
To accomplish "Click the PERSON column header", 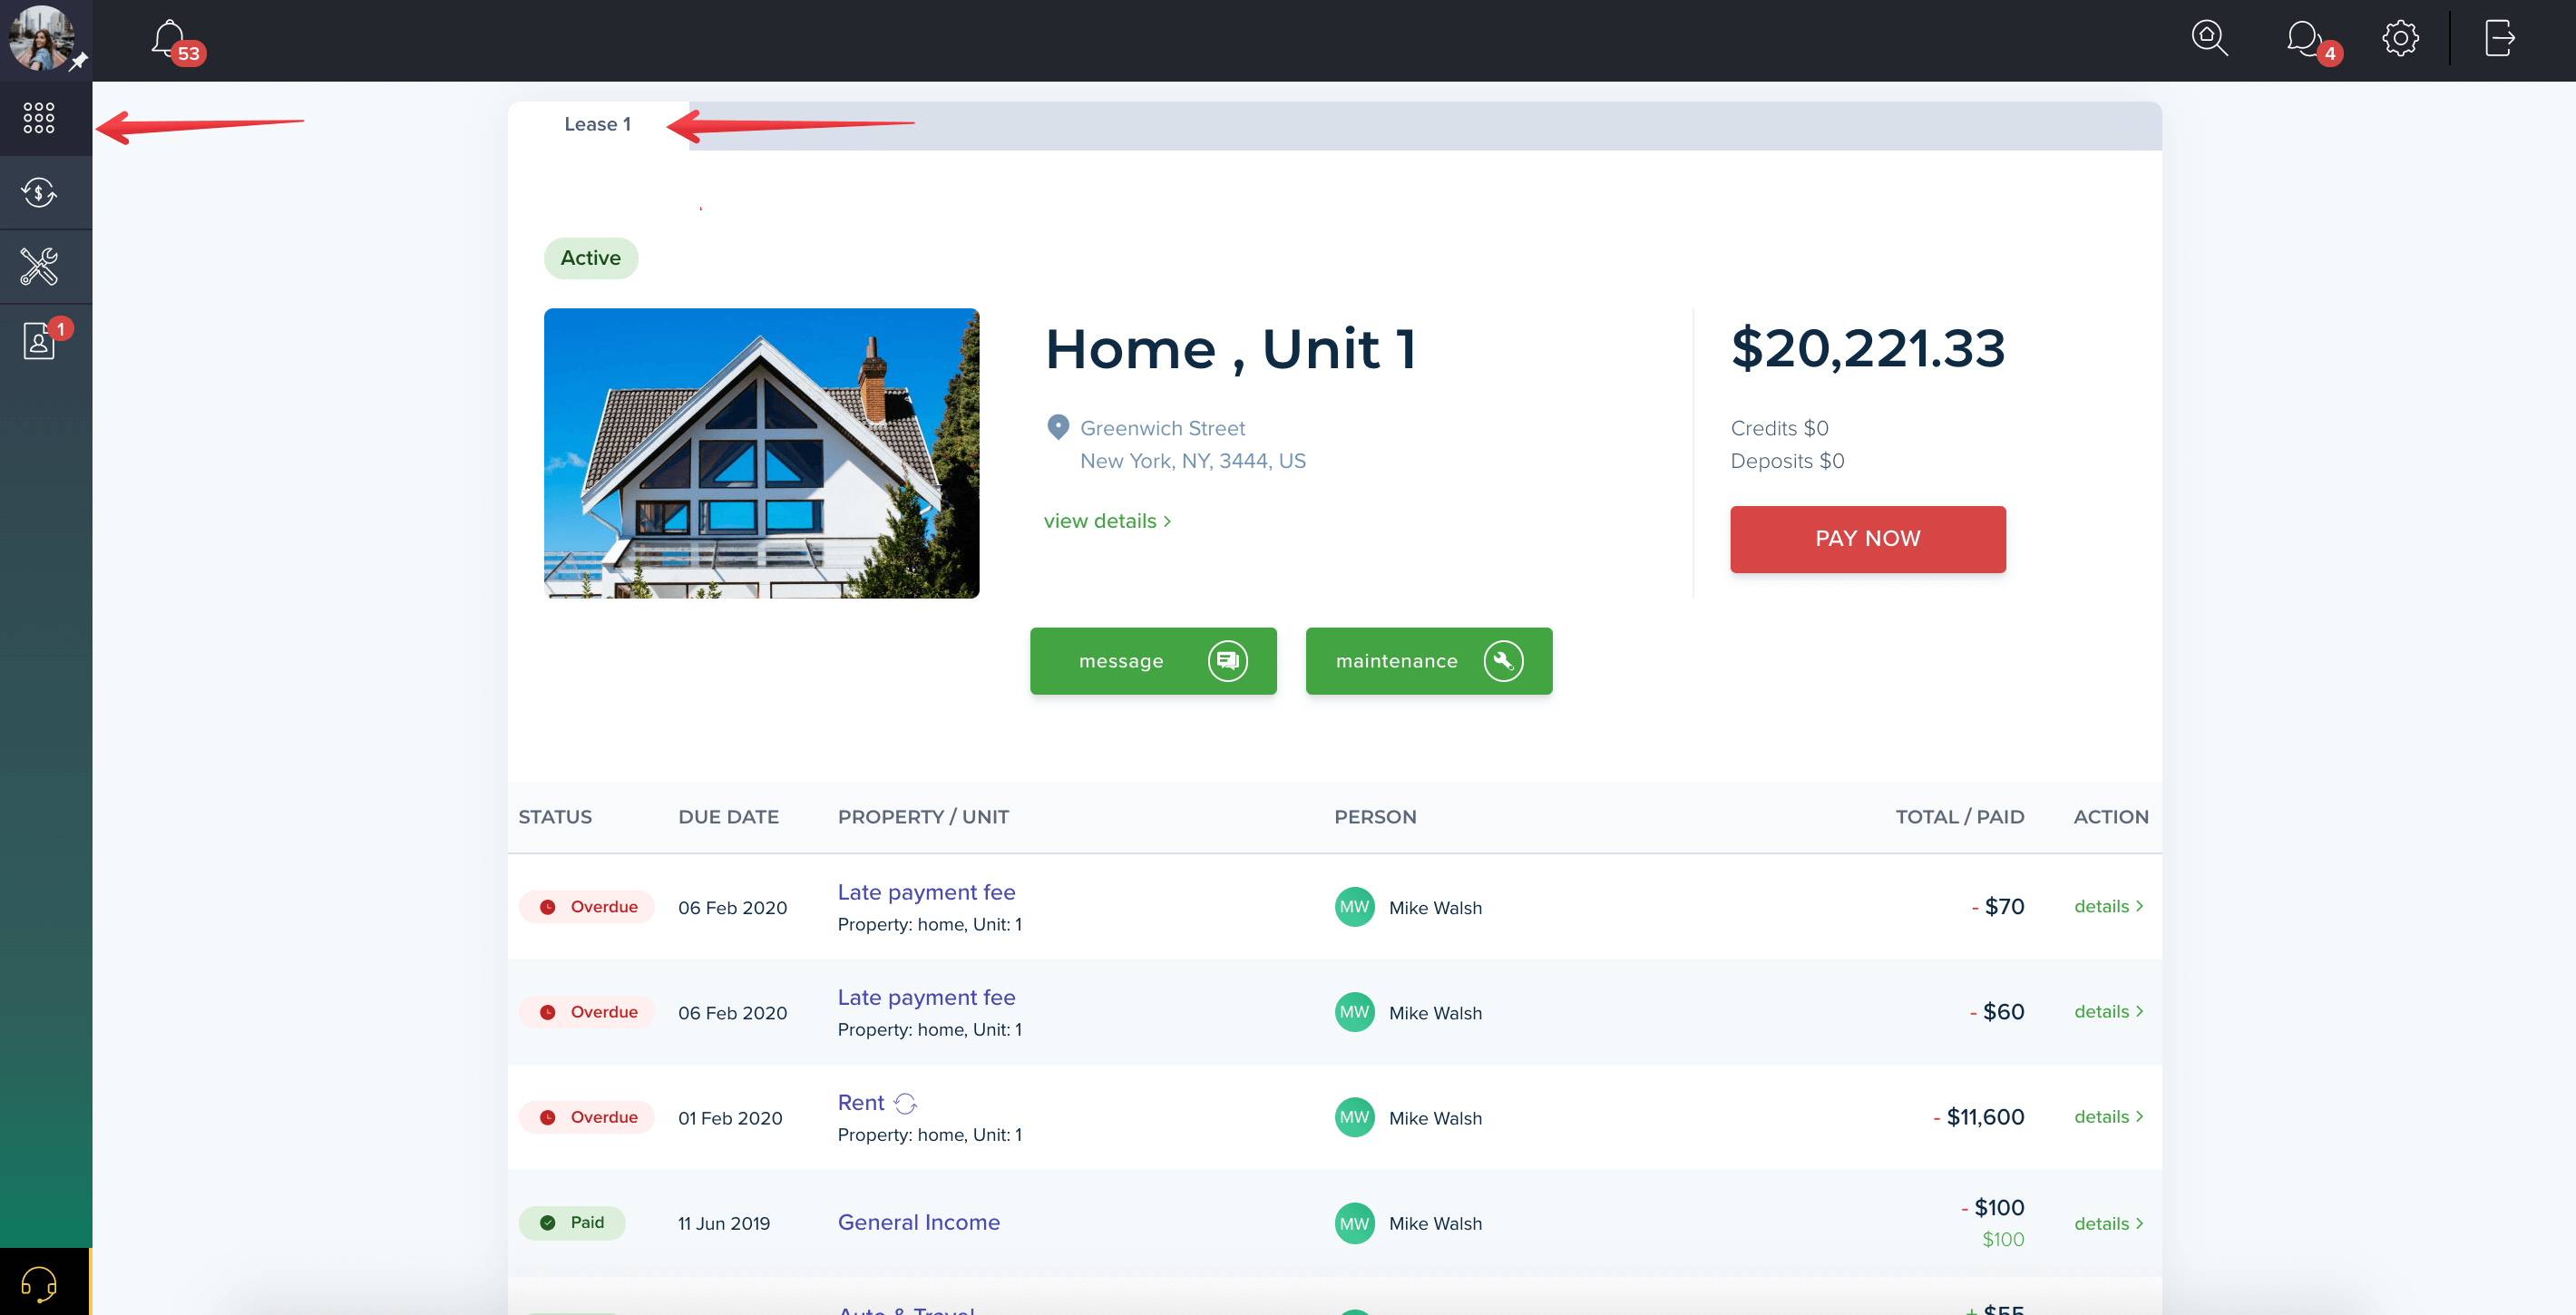I will coord(1375,817).
